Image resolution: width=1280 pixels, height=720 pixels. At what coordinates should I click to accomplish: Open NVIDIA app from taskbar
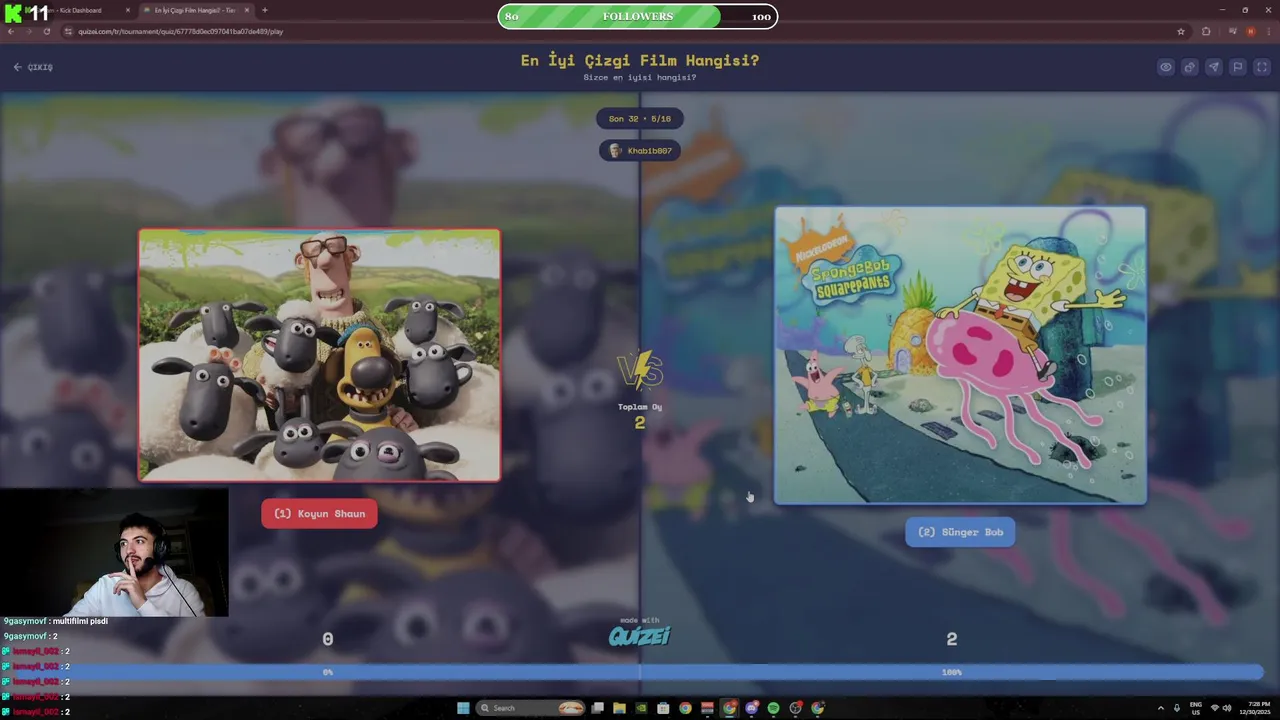pos(641,708)
